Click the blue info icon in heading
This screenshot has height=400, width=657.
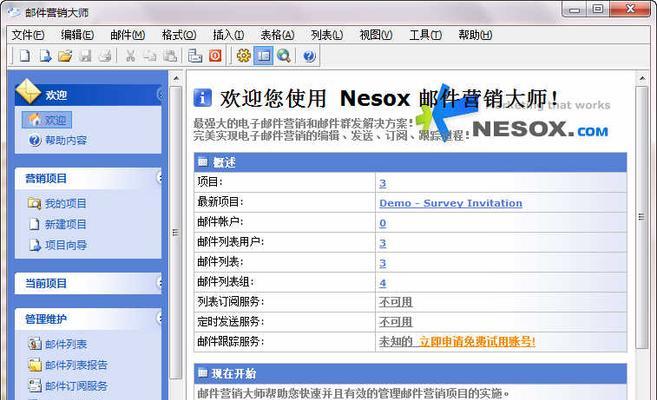point(202,98)
